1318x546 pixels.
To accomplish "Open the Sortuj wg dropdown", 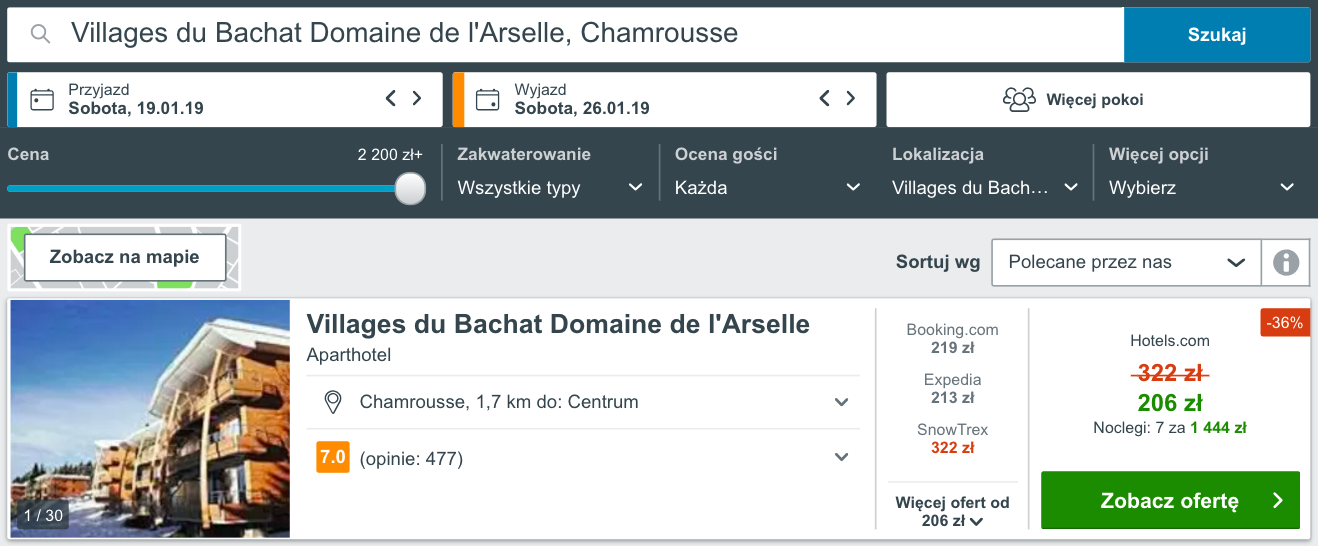I will 1126,263.
